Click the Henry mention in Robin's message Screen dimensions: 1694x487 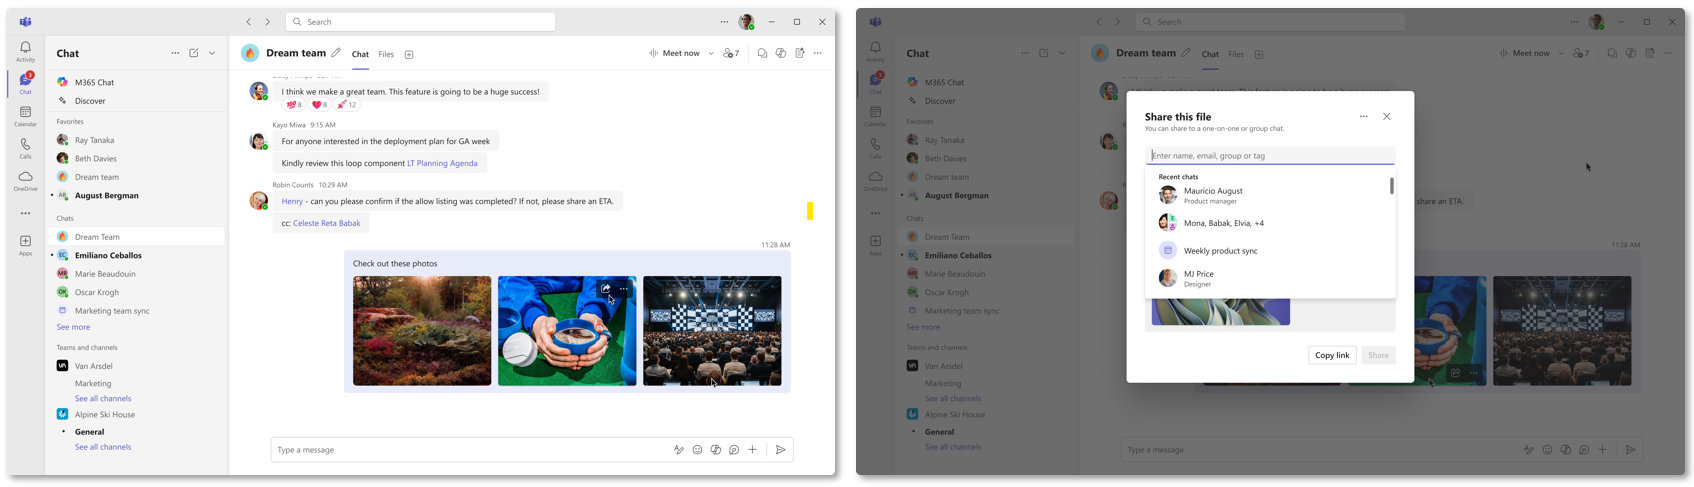point(292,201)
